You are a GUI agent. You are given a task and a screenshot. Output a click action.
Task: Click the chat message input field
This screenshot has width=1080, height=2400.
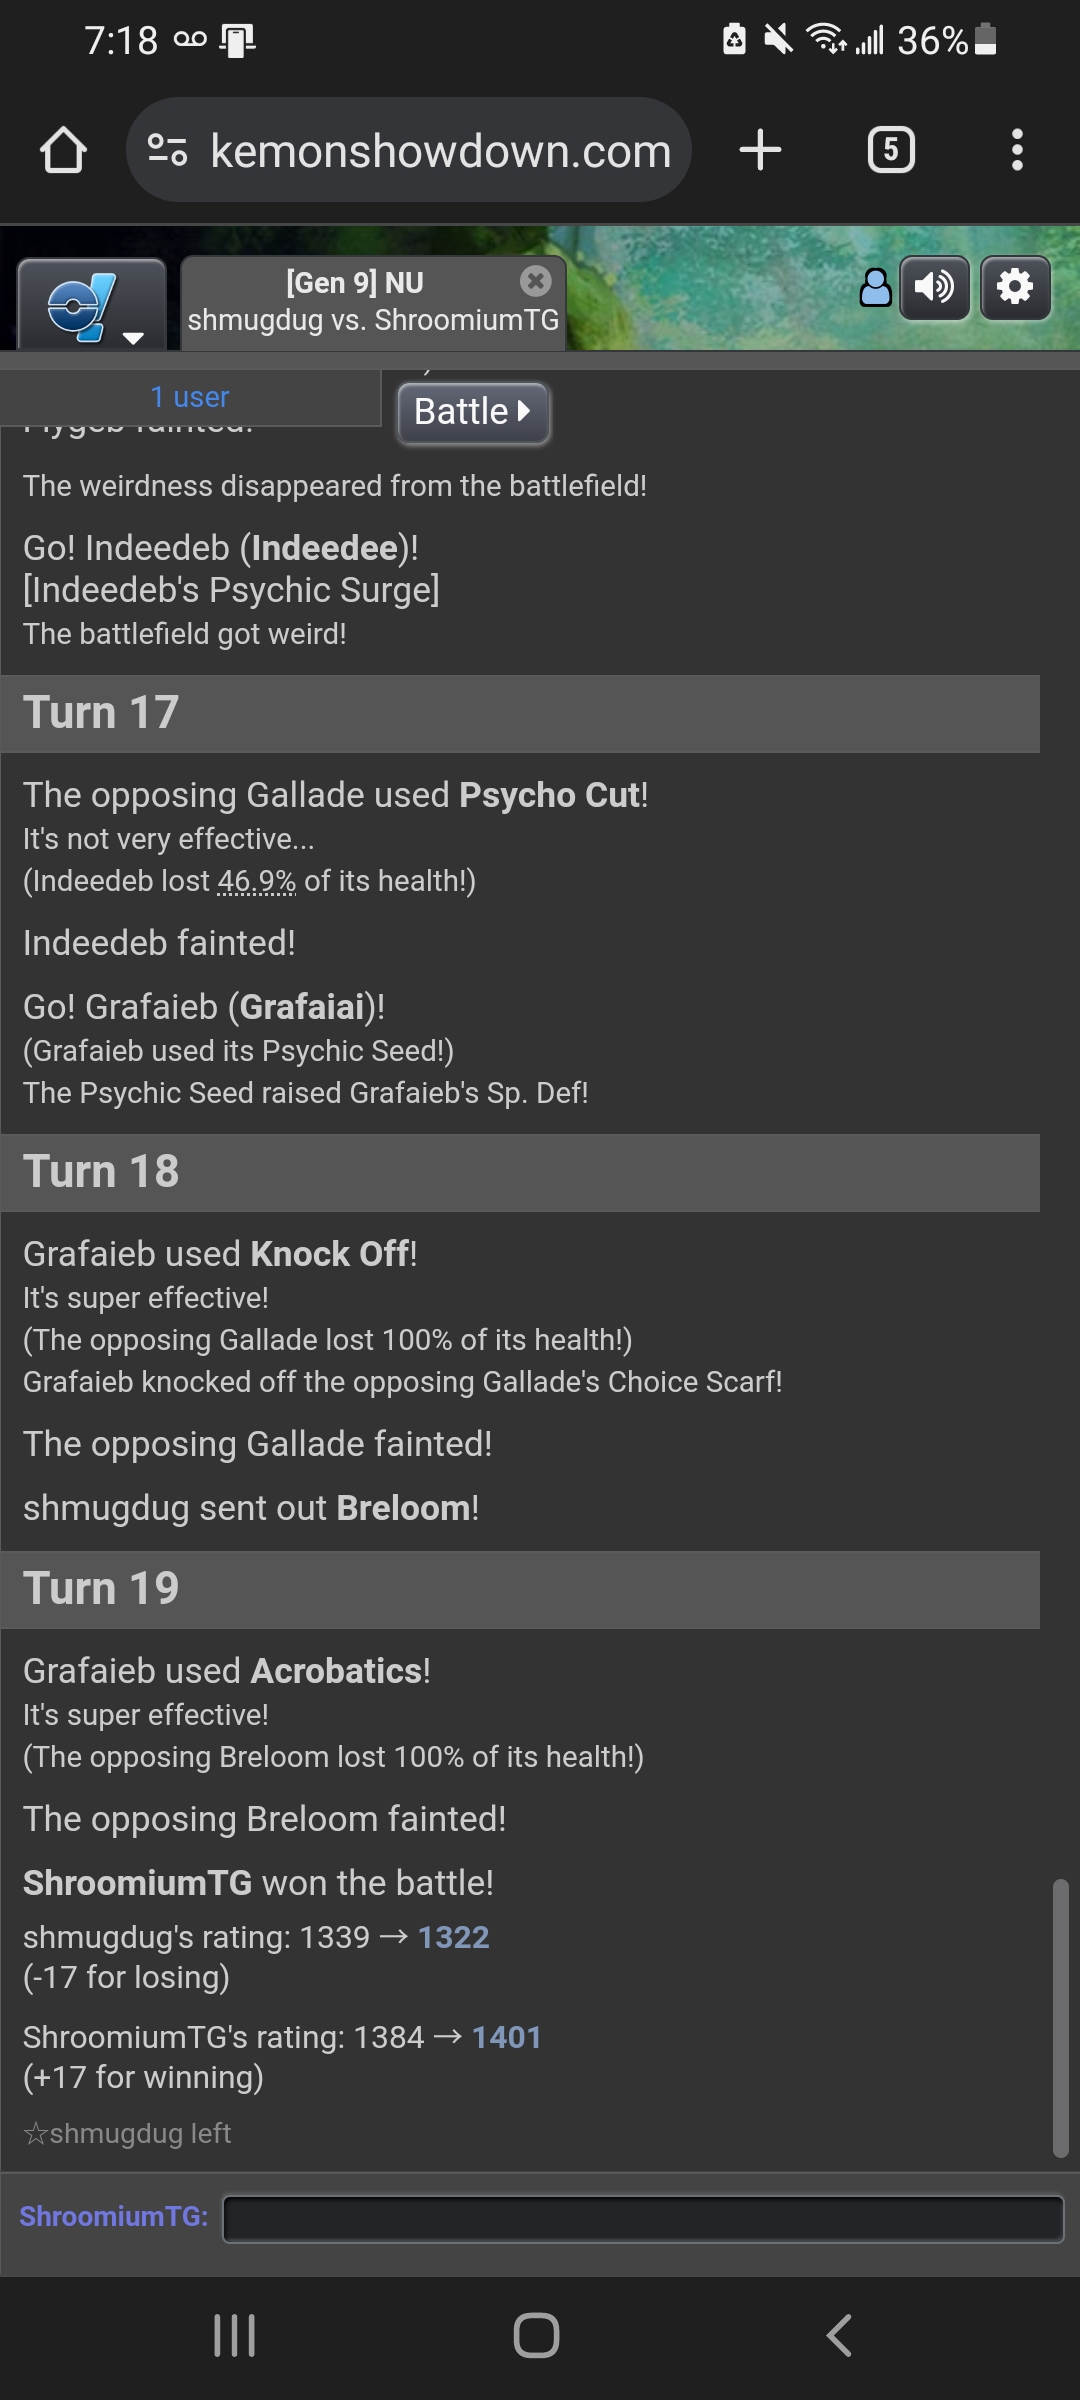[643, 2219]
